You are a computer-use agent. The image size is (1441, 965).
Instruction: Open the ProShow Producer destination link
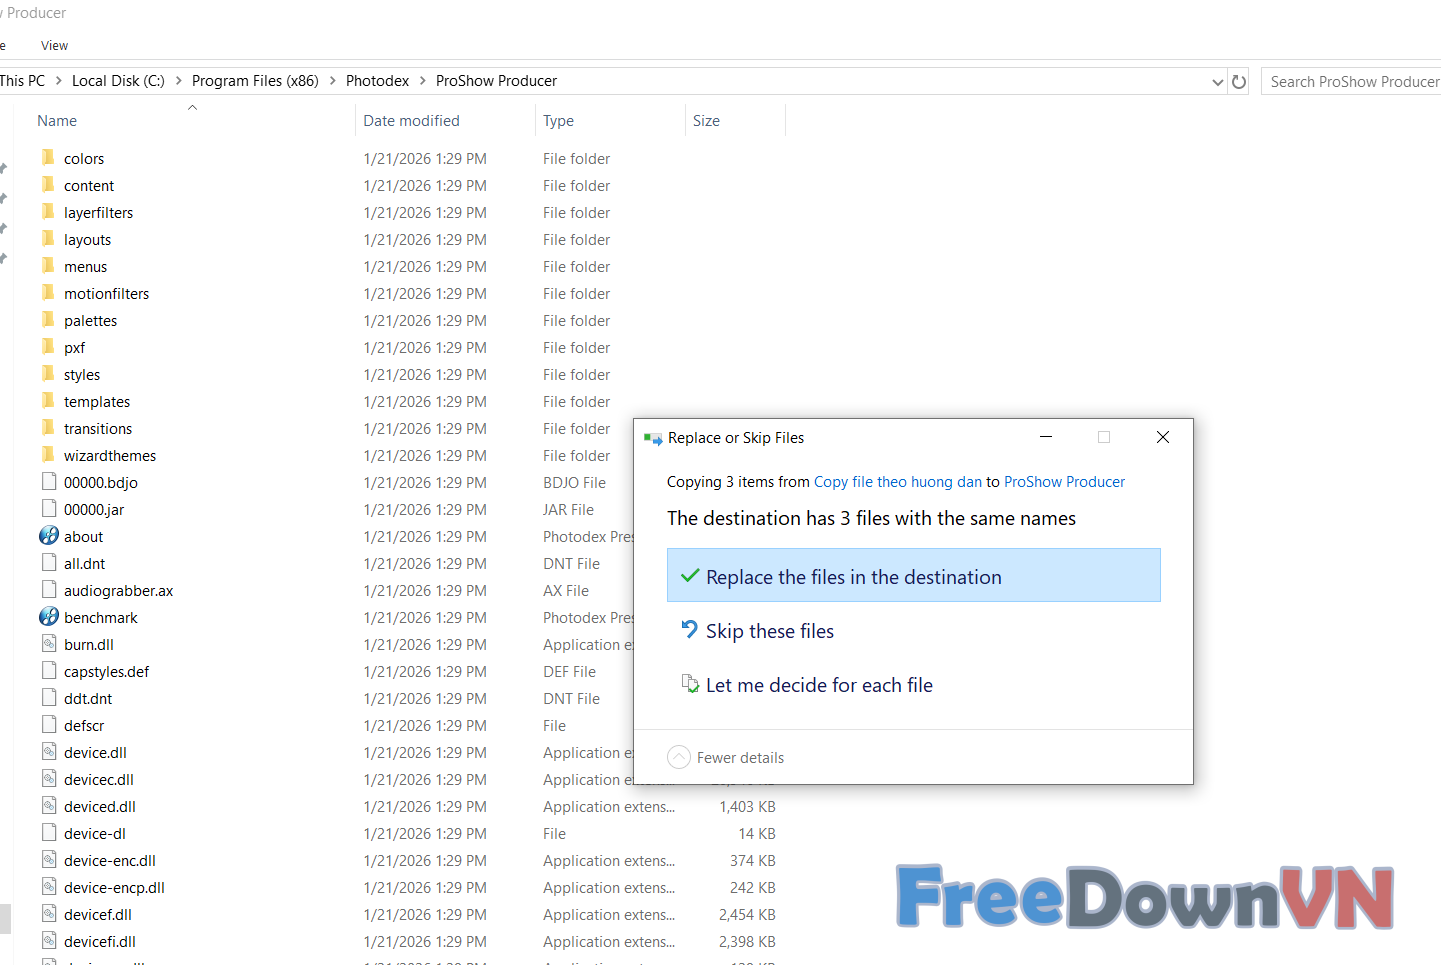[1064, 482]
